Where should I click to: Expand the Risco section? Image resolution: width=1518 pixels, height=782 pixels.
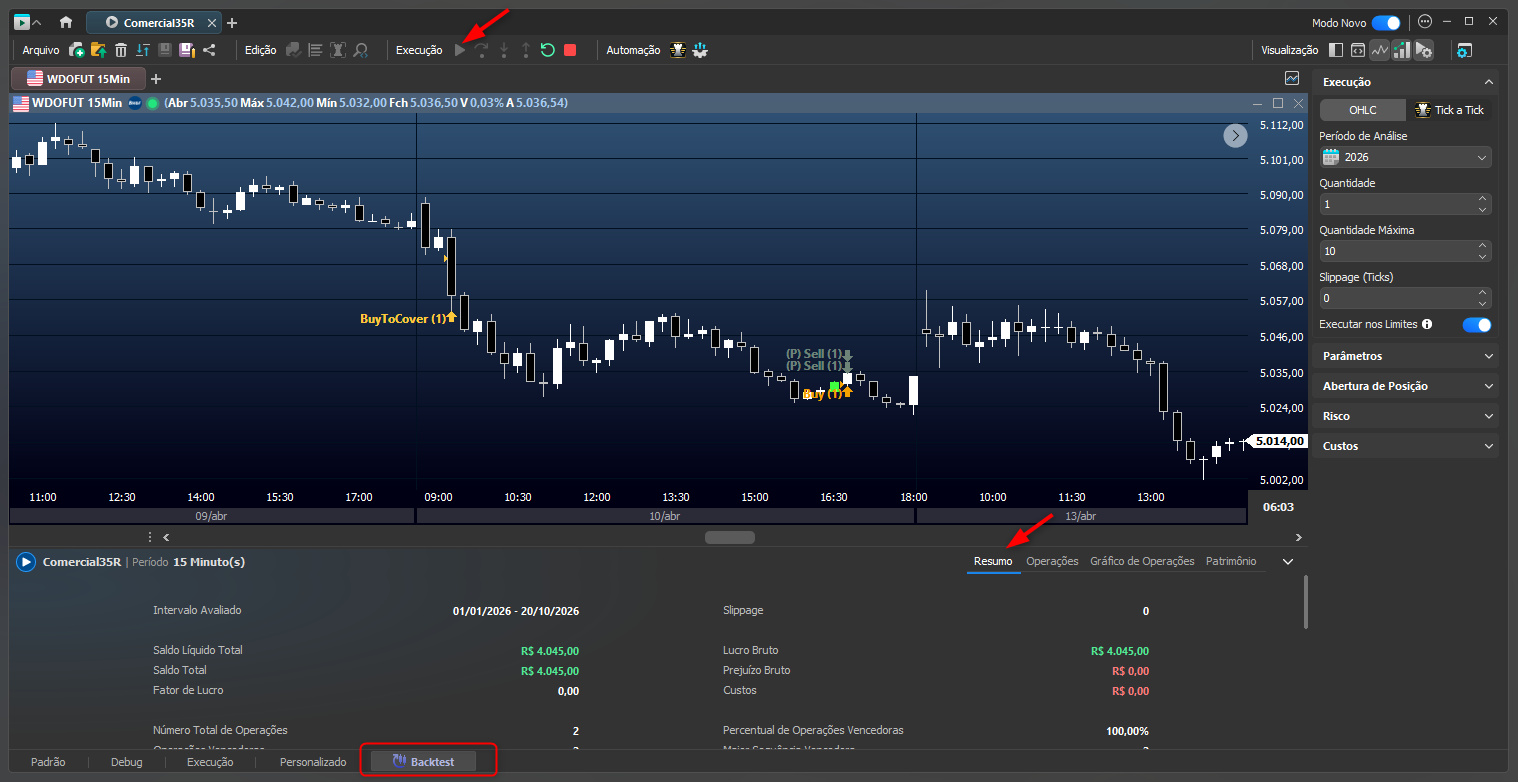click(x=1405, y=416)
